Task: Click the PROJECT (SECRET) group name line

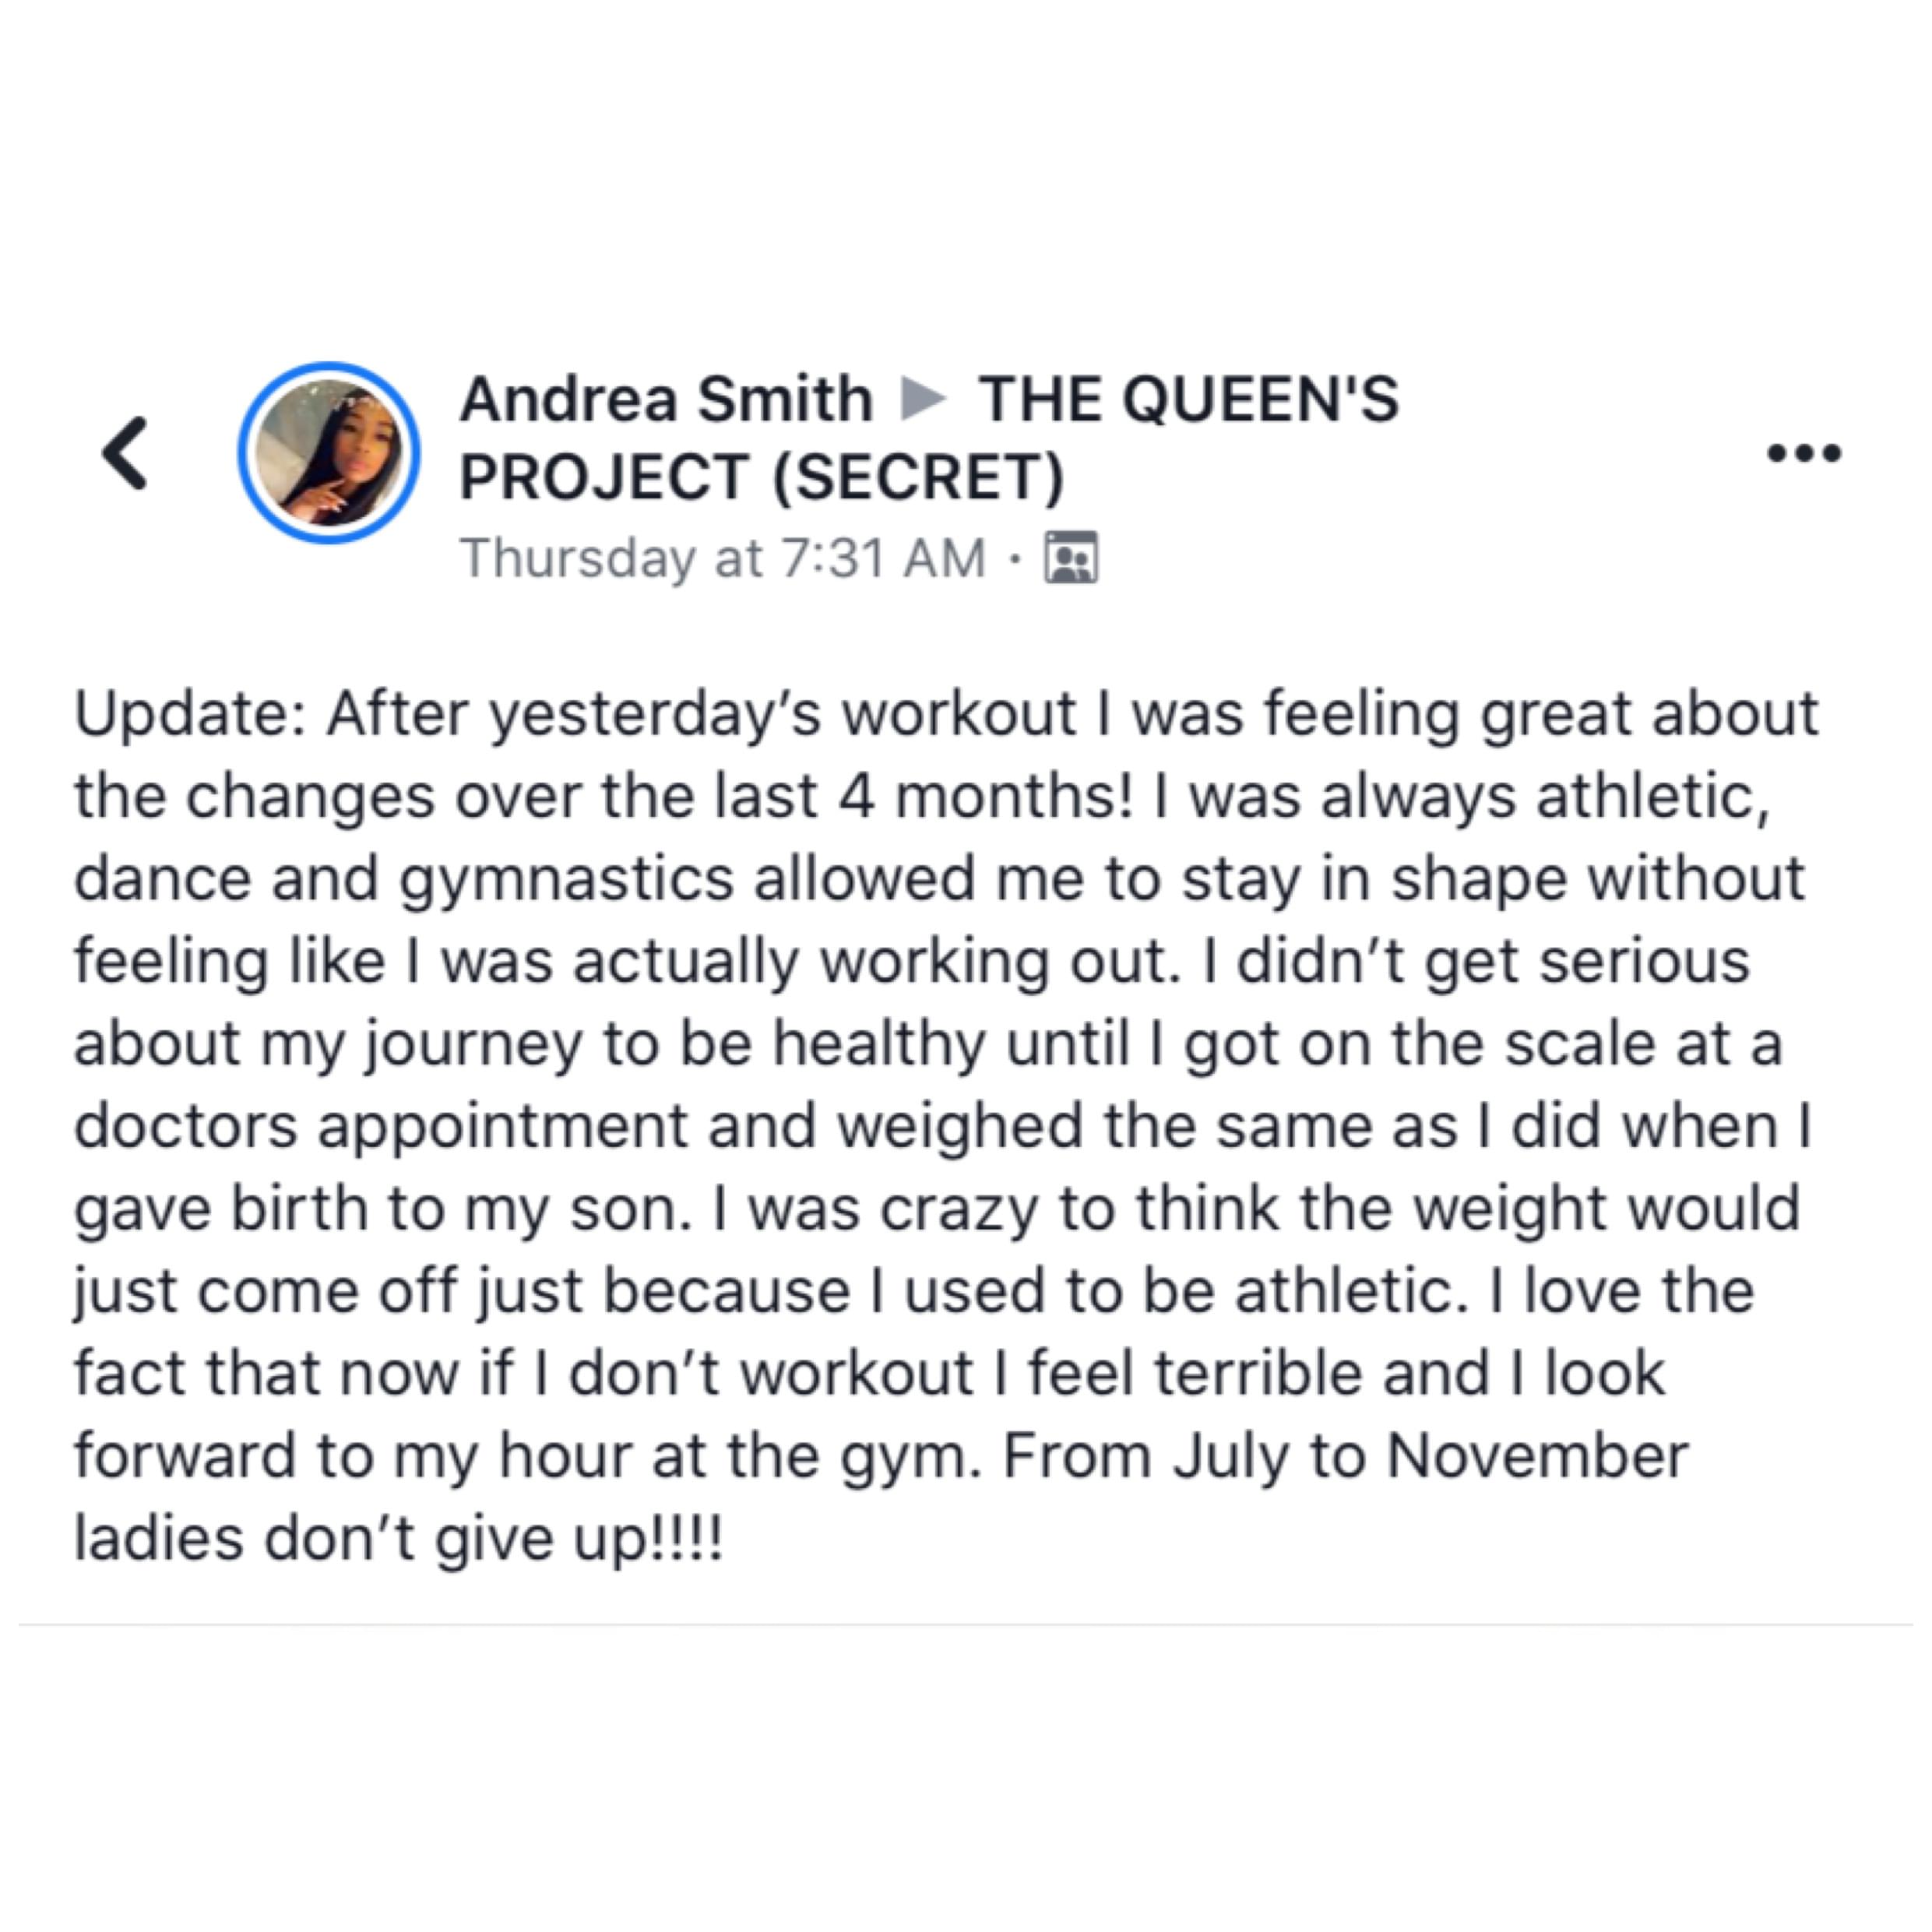Action: 762,476
